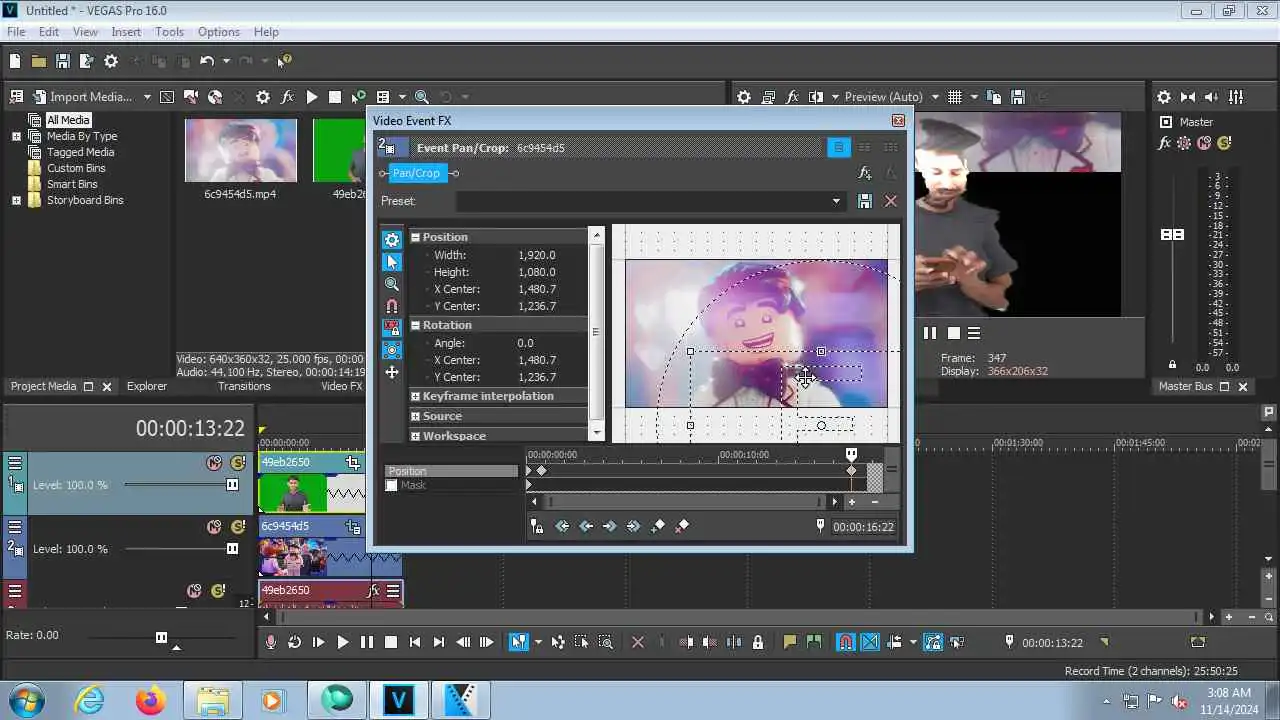
Task: Click Create Keyframe button
Action: (658, 526)
